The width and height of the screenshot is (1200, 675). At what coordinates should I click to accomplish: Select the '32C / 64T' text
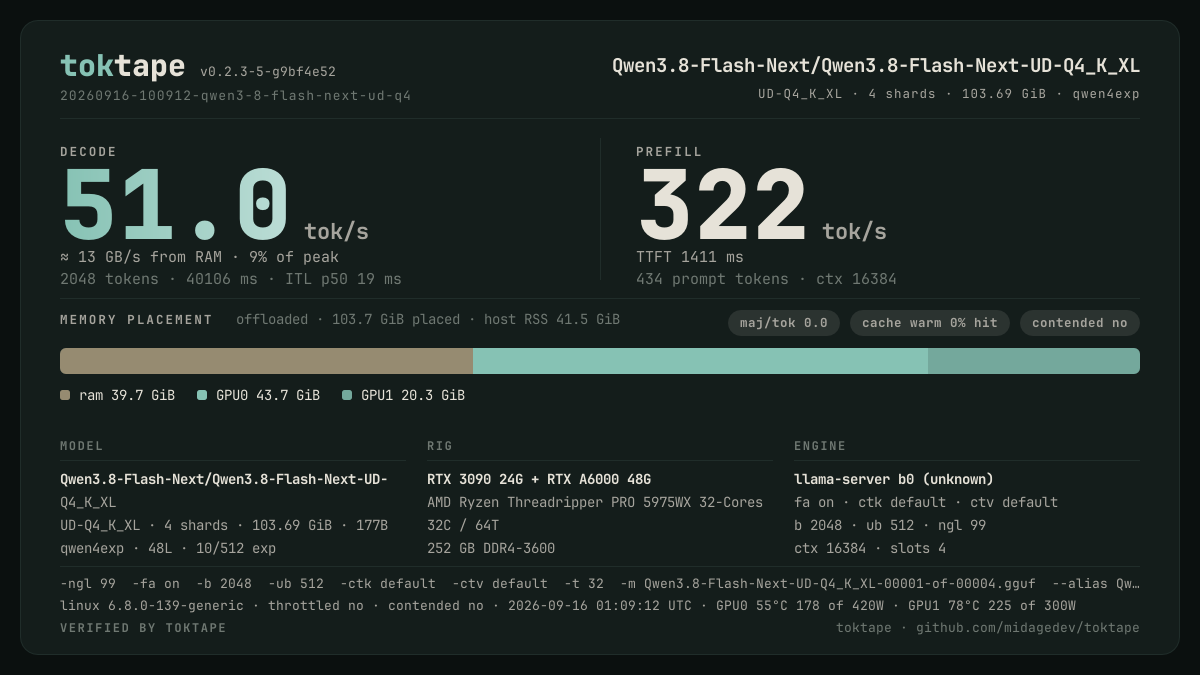point(463,525)
